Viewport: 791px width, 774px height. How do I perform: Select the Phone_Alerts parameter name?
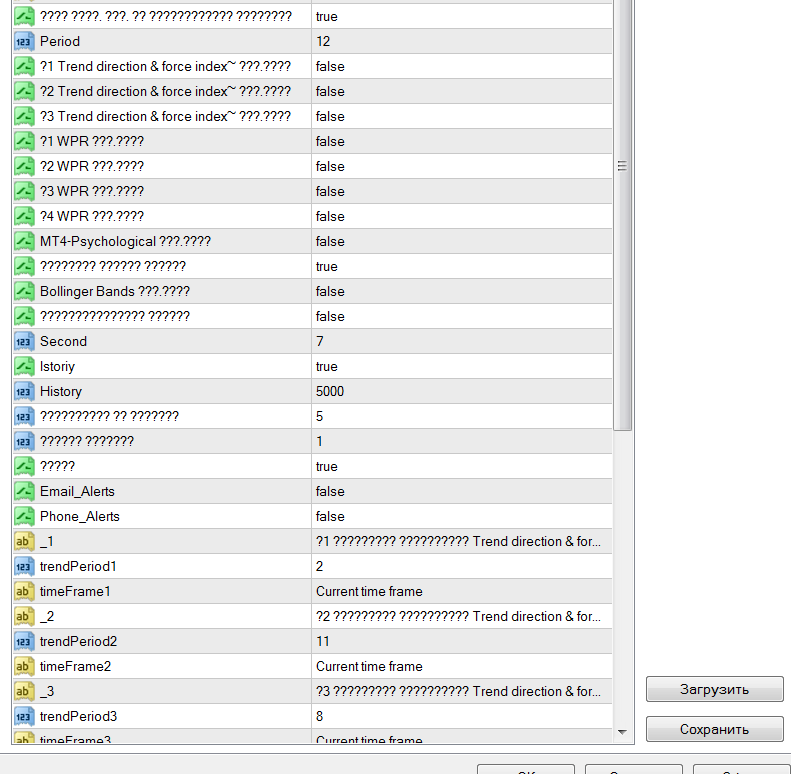coord(80,516)
